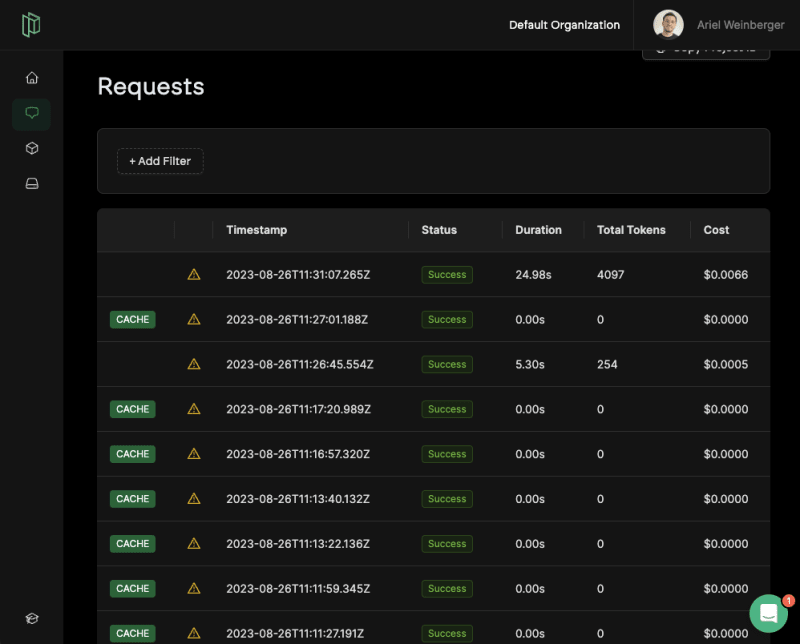Open request 2023-08-26T11:17:20.989Z

click(x=298, y=410)
